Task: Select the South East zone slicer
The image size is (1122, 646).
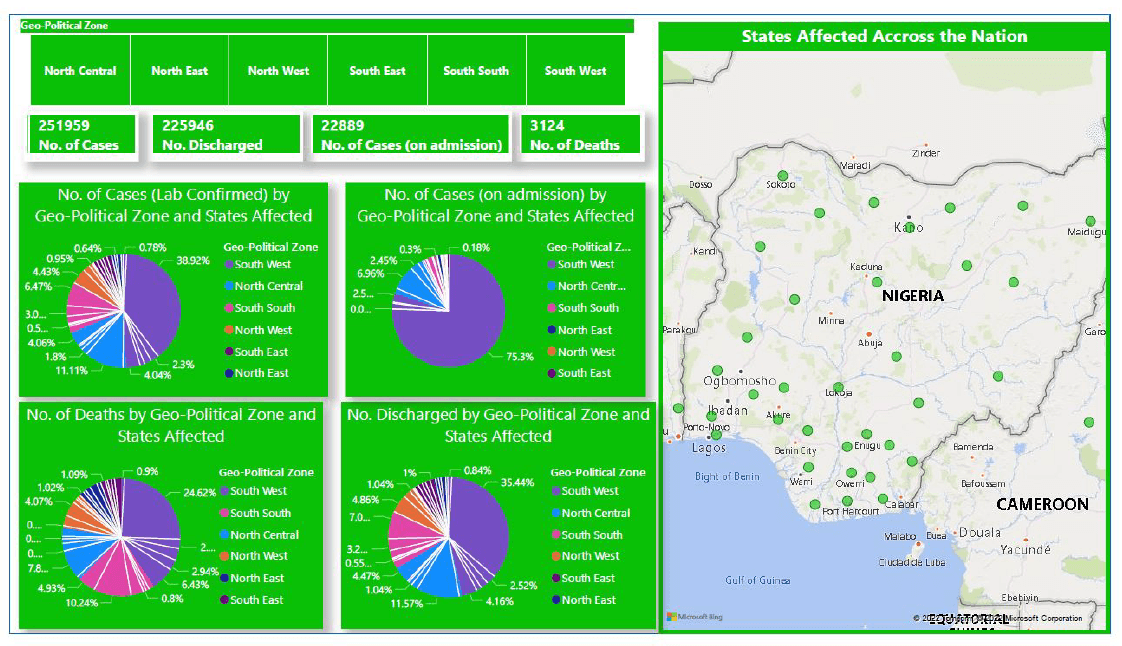Action: (x=377, y=71)
